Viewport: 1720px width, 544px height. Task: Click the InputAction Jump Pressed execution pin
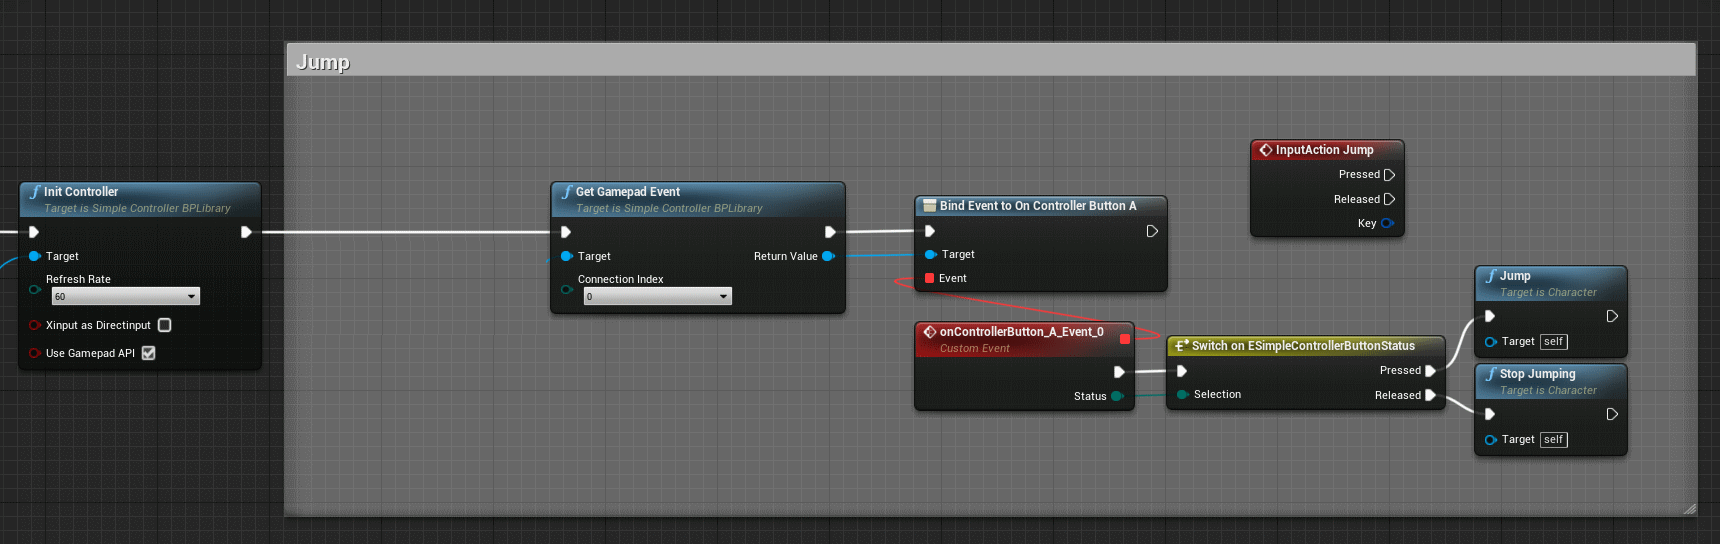coord(1389,175)
